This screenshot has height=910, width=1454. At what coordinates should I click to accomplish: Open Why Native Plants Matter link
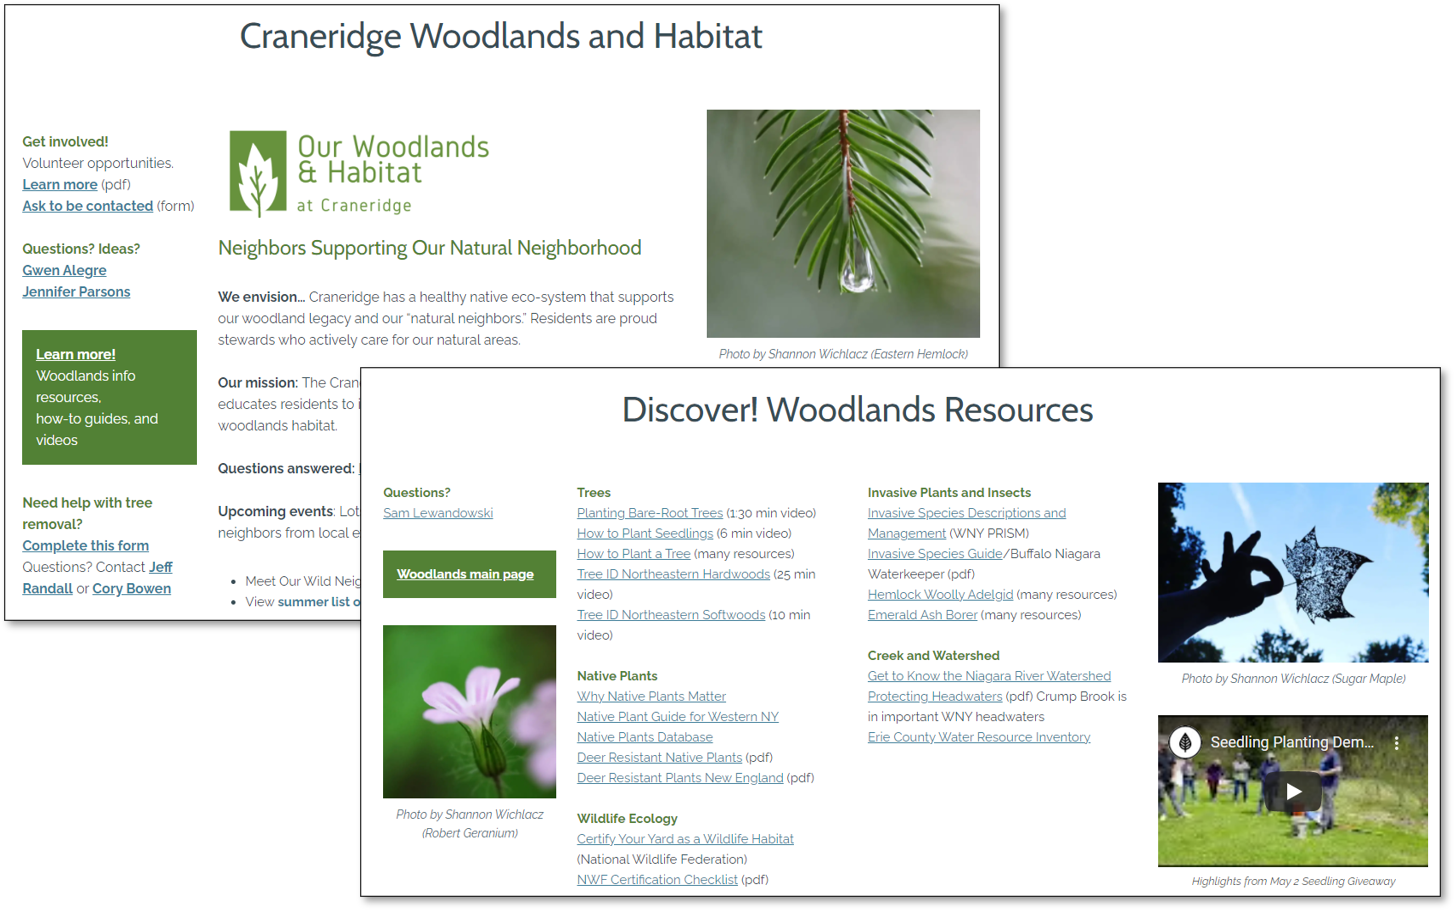point(651,696)
